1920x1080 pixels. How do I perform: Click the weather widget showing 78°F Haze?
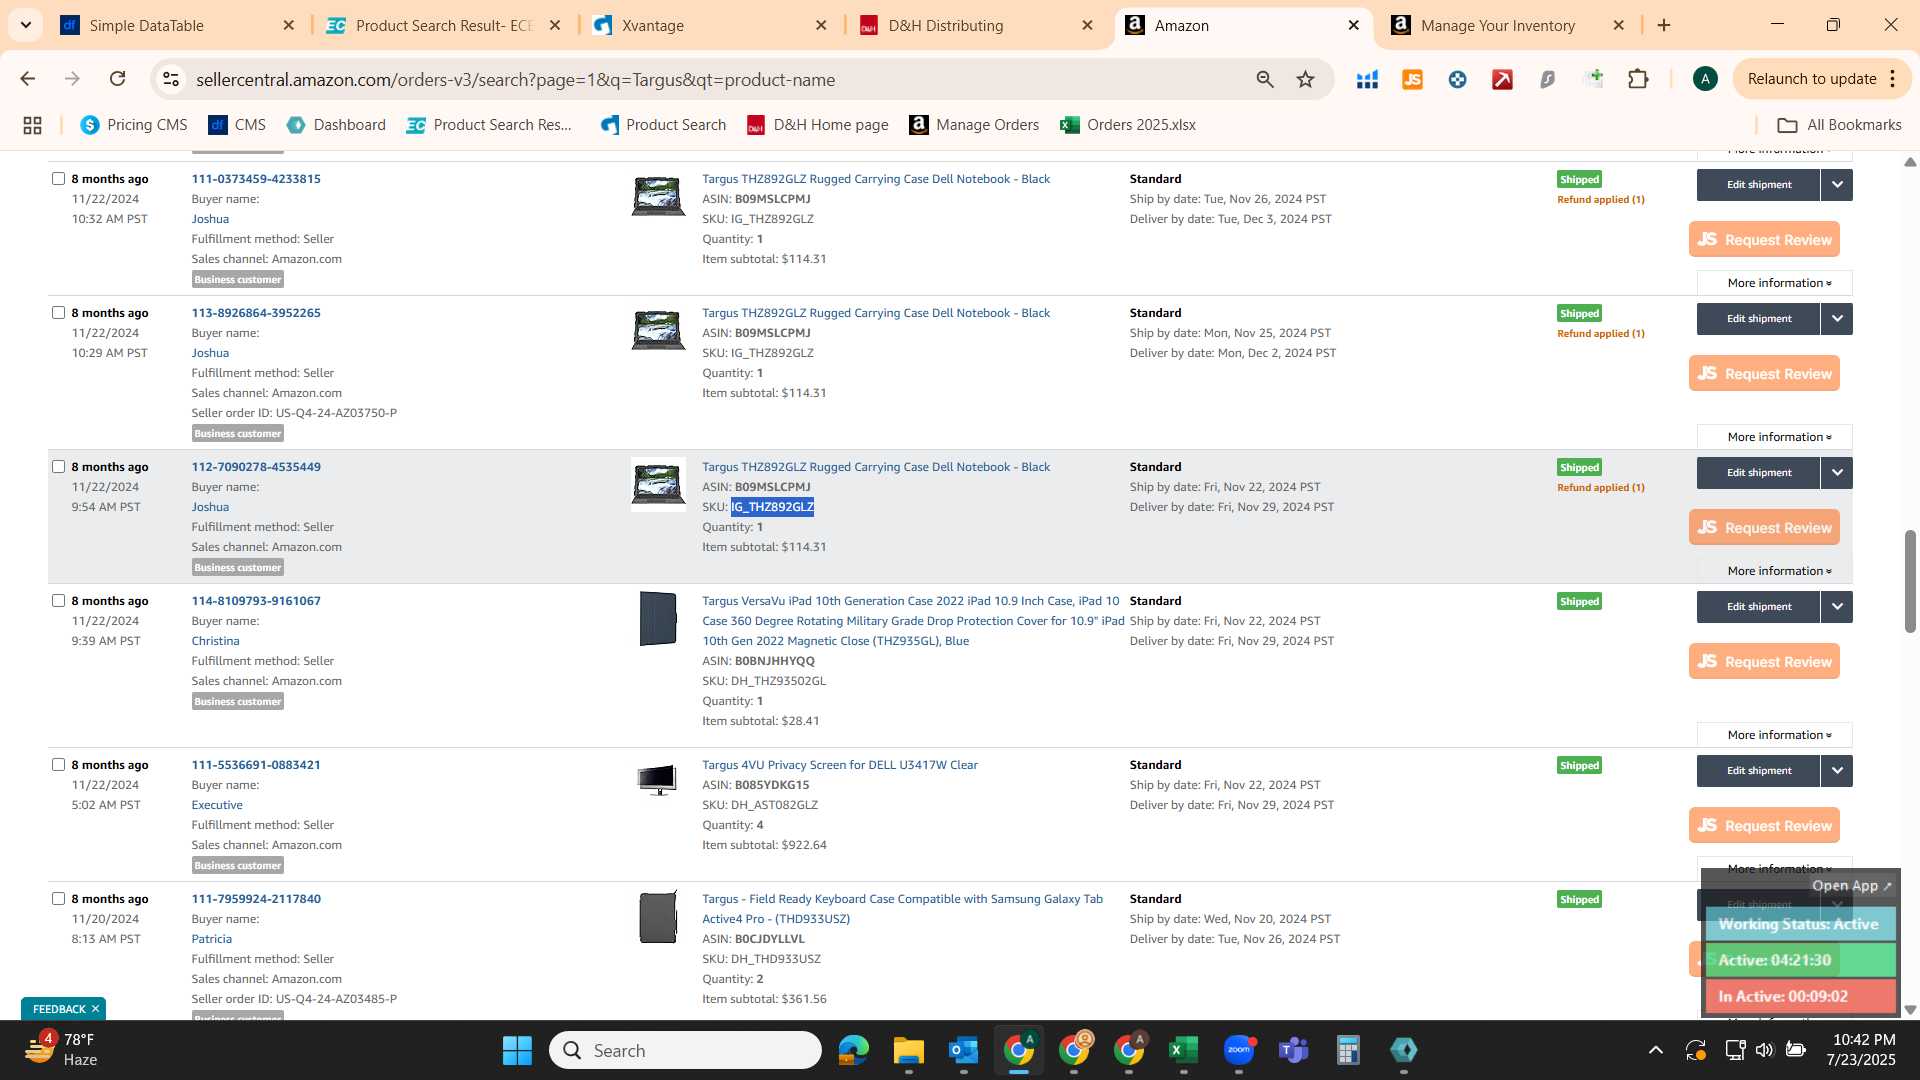pyautogui.click(x=62, y=1050)
